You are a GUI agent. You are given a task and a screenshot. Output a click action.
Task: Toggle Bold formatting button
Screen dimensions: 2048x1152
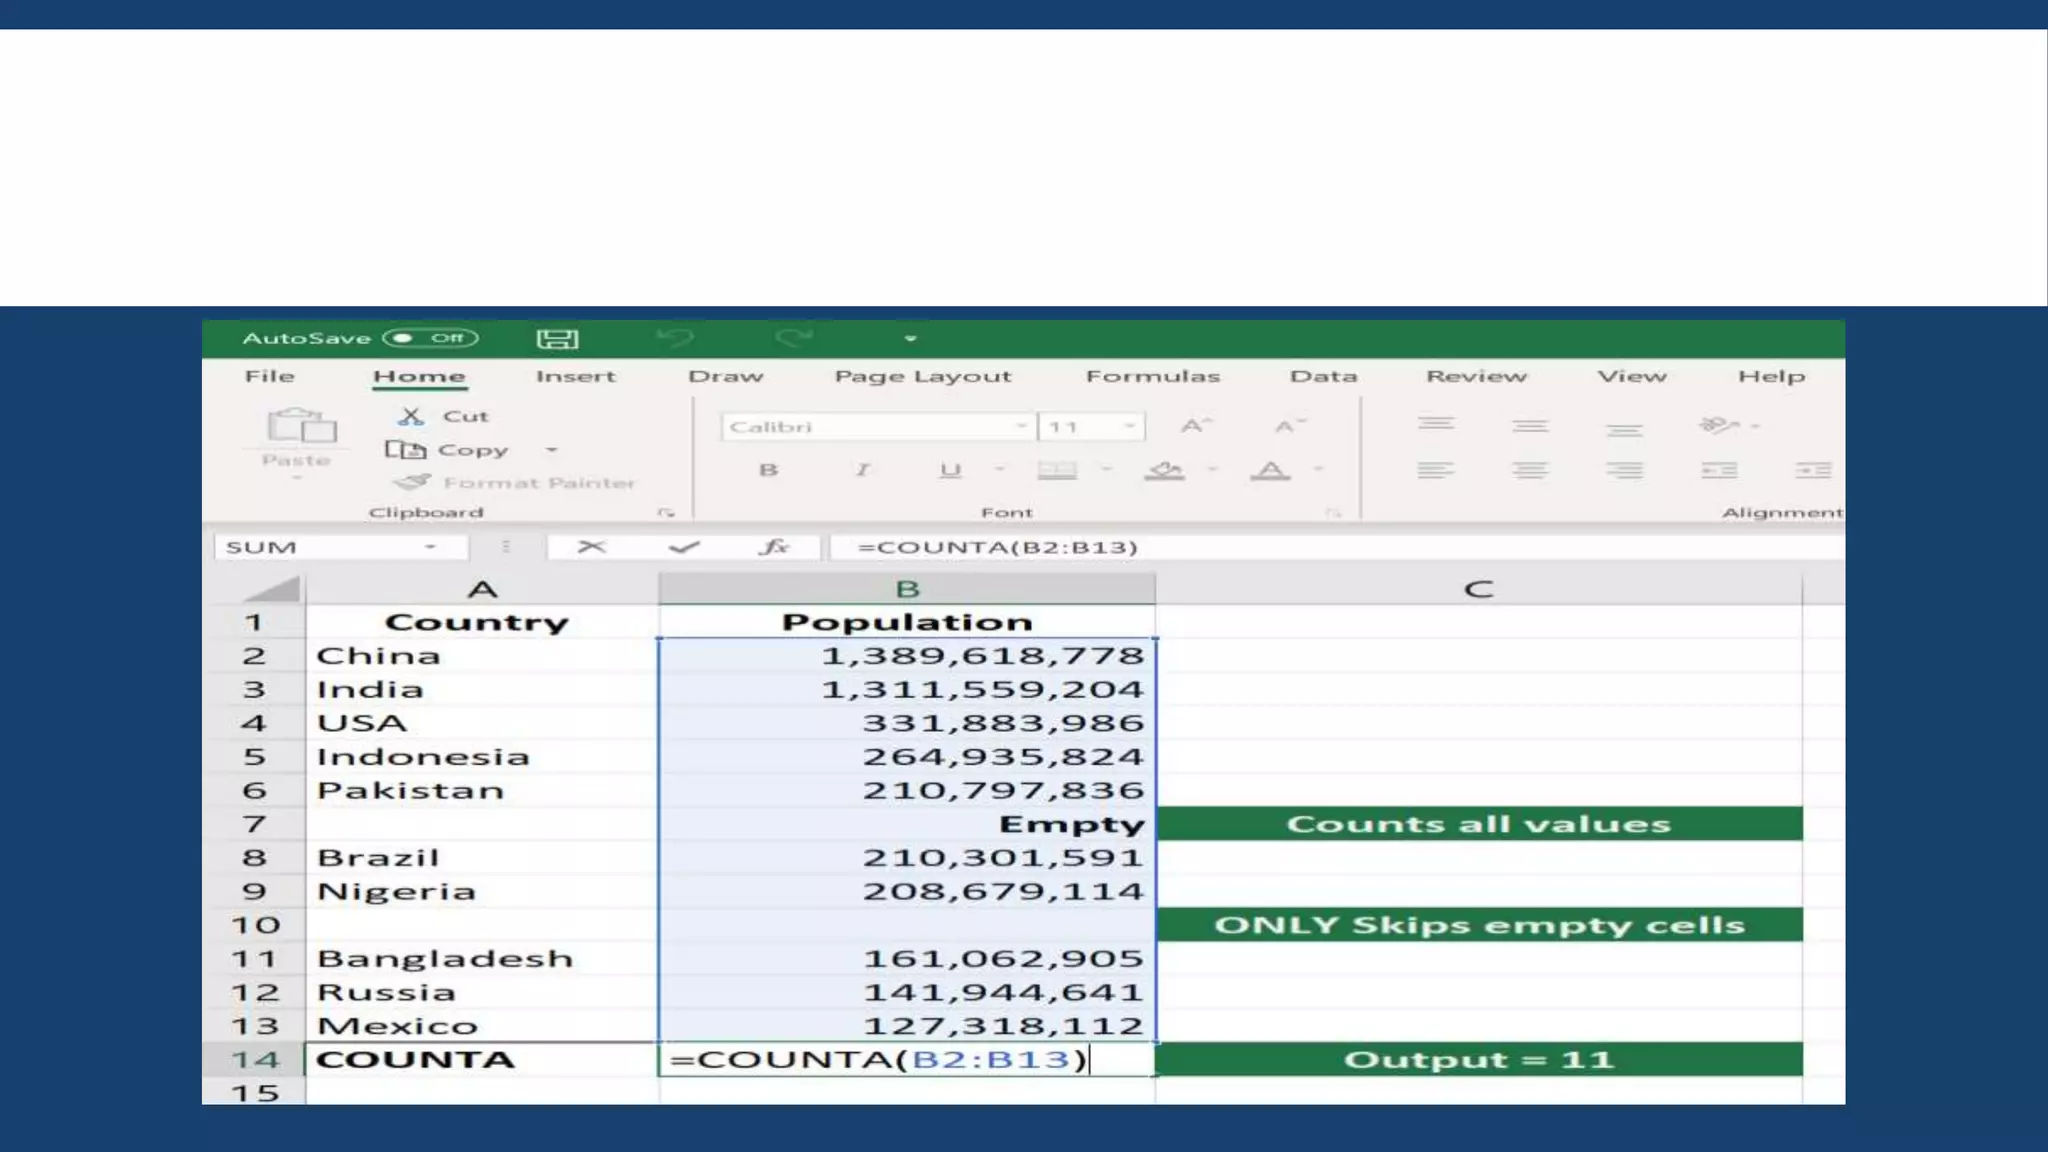point(768,470)
